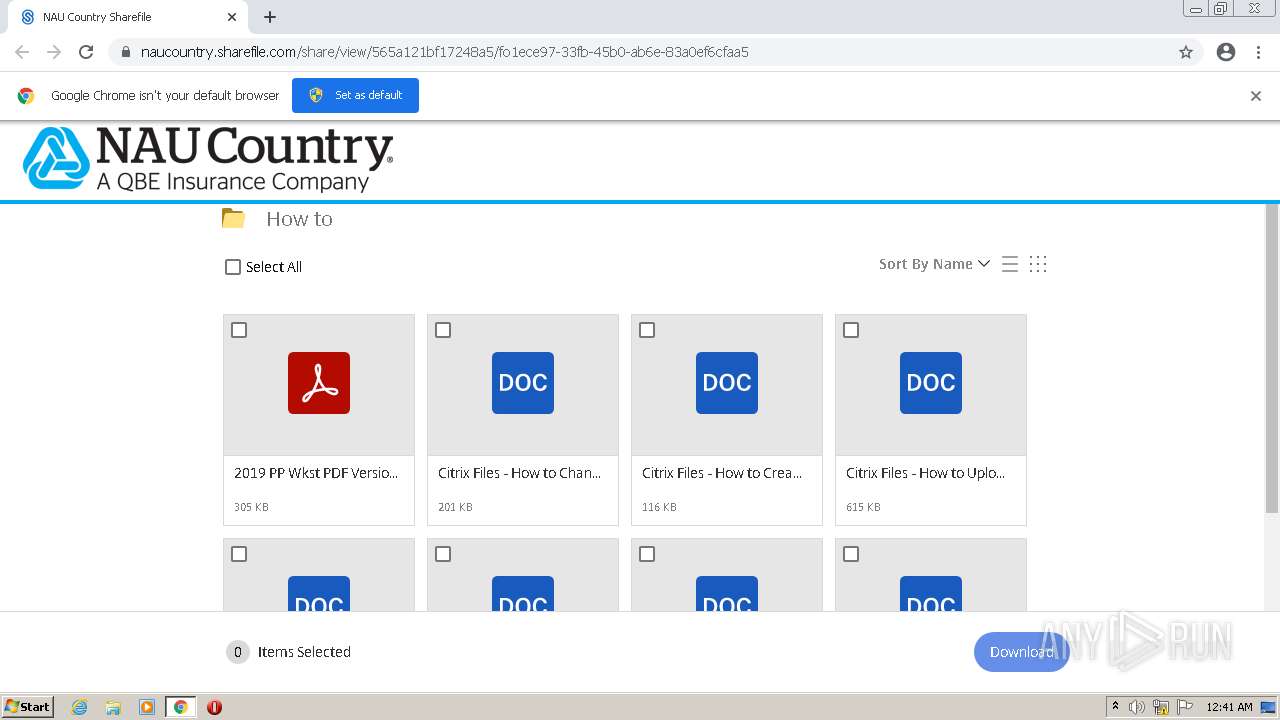1280x720 pixels.
Task: Click Citrix Files - How to Crea... filename
Action: 722,473
